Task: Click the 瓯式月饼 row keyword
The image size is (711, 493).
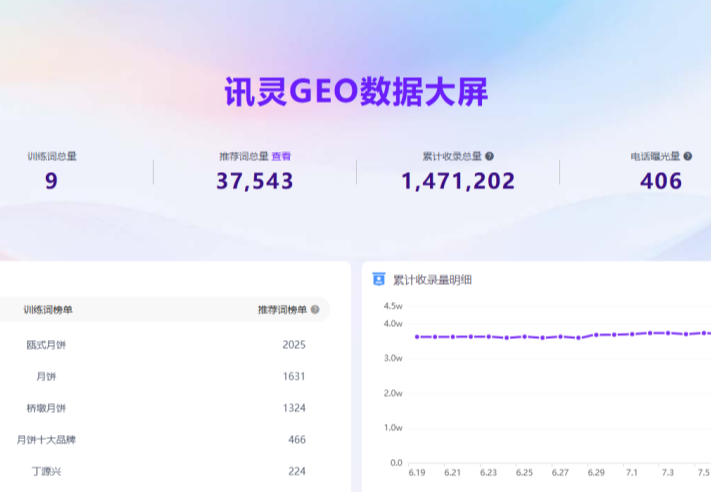Action: [46, 345]
